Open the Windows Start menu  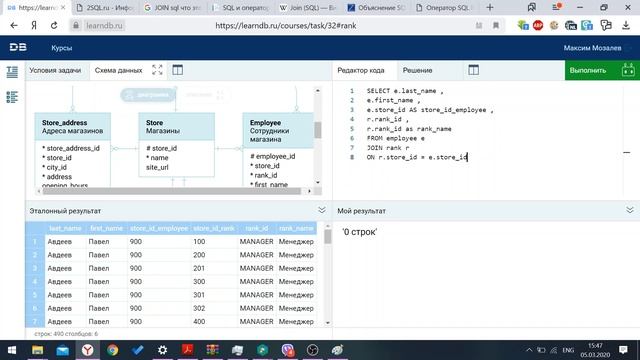12,350
